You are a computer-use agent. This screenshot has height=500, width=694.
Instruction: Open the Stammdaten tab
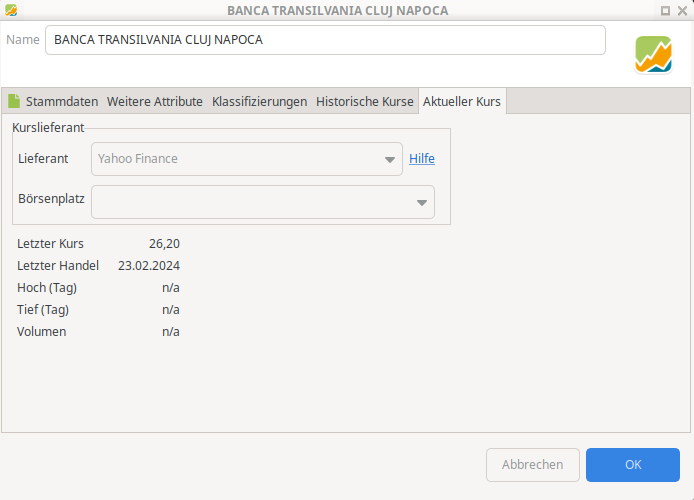[53, 101]
